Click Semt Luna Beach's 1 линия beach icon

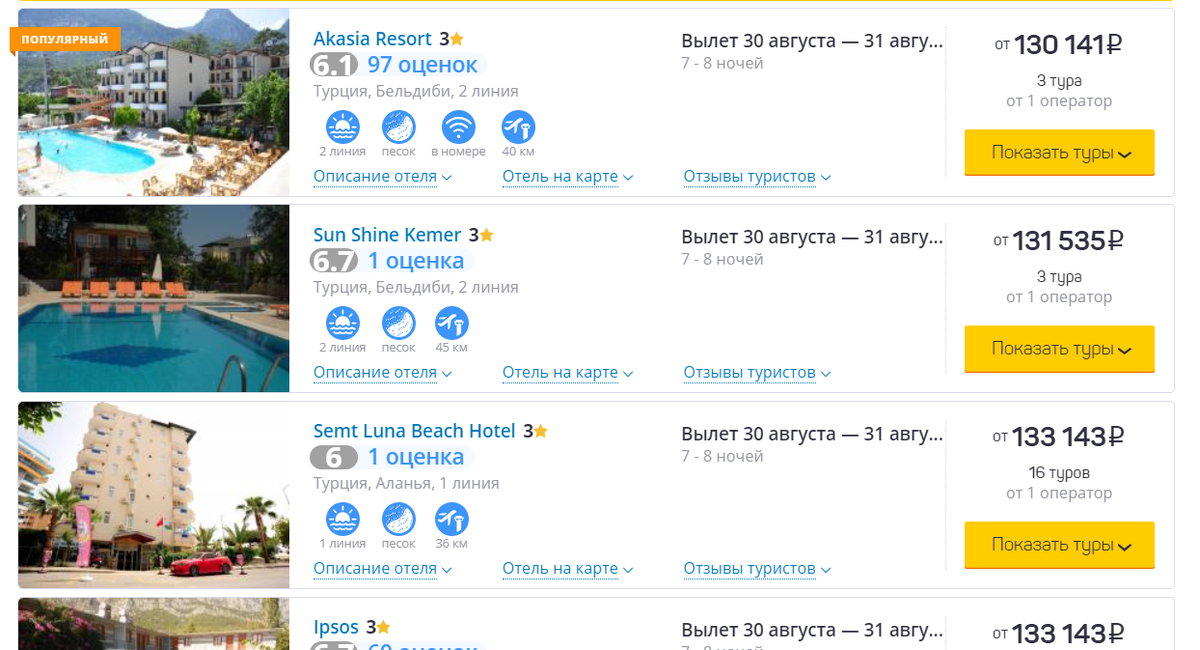[342, 519]
